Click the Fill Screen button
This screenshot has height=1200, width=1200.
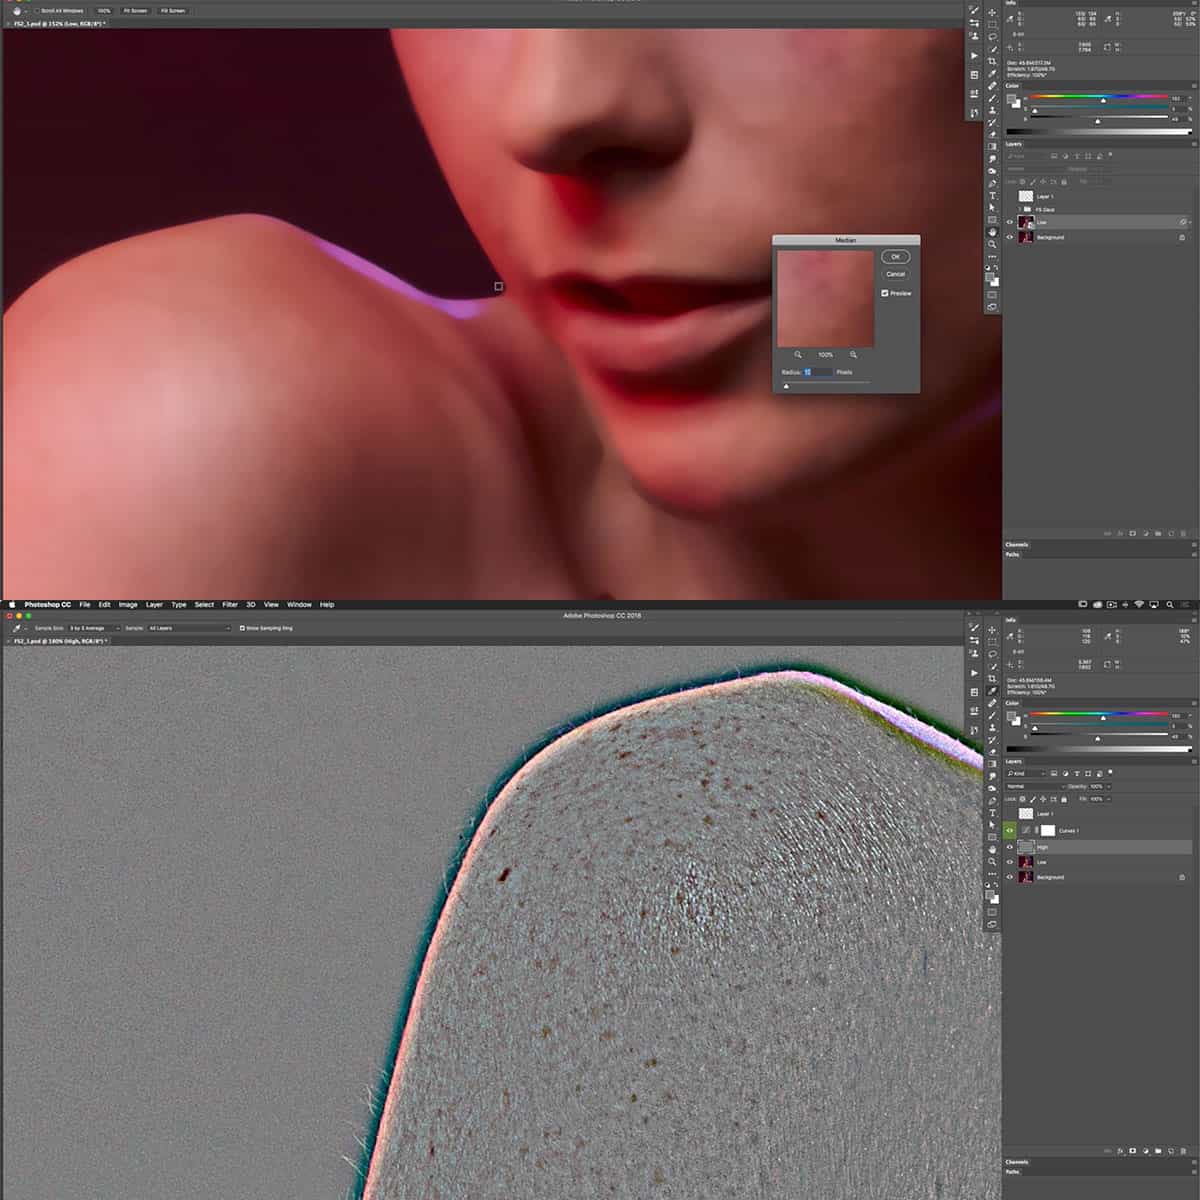[173, 10]
